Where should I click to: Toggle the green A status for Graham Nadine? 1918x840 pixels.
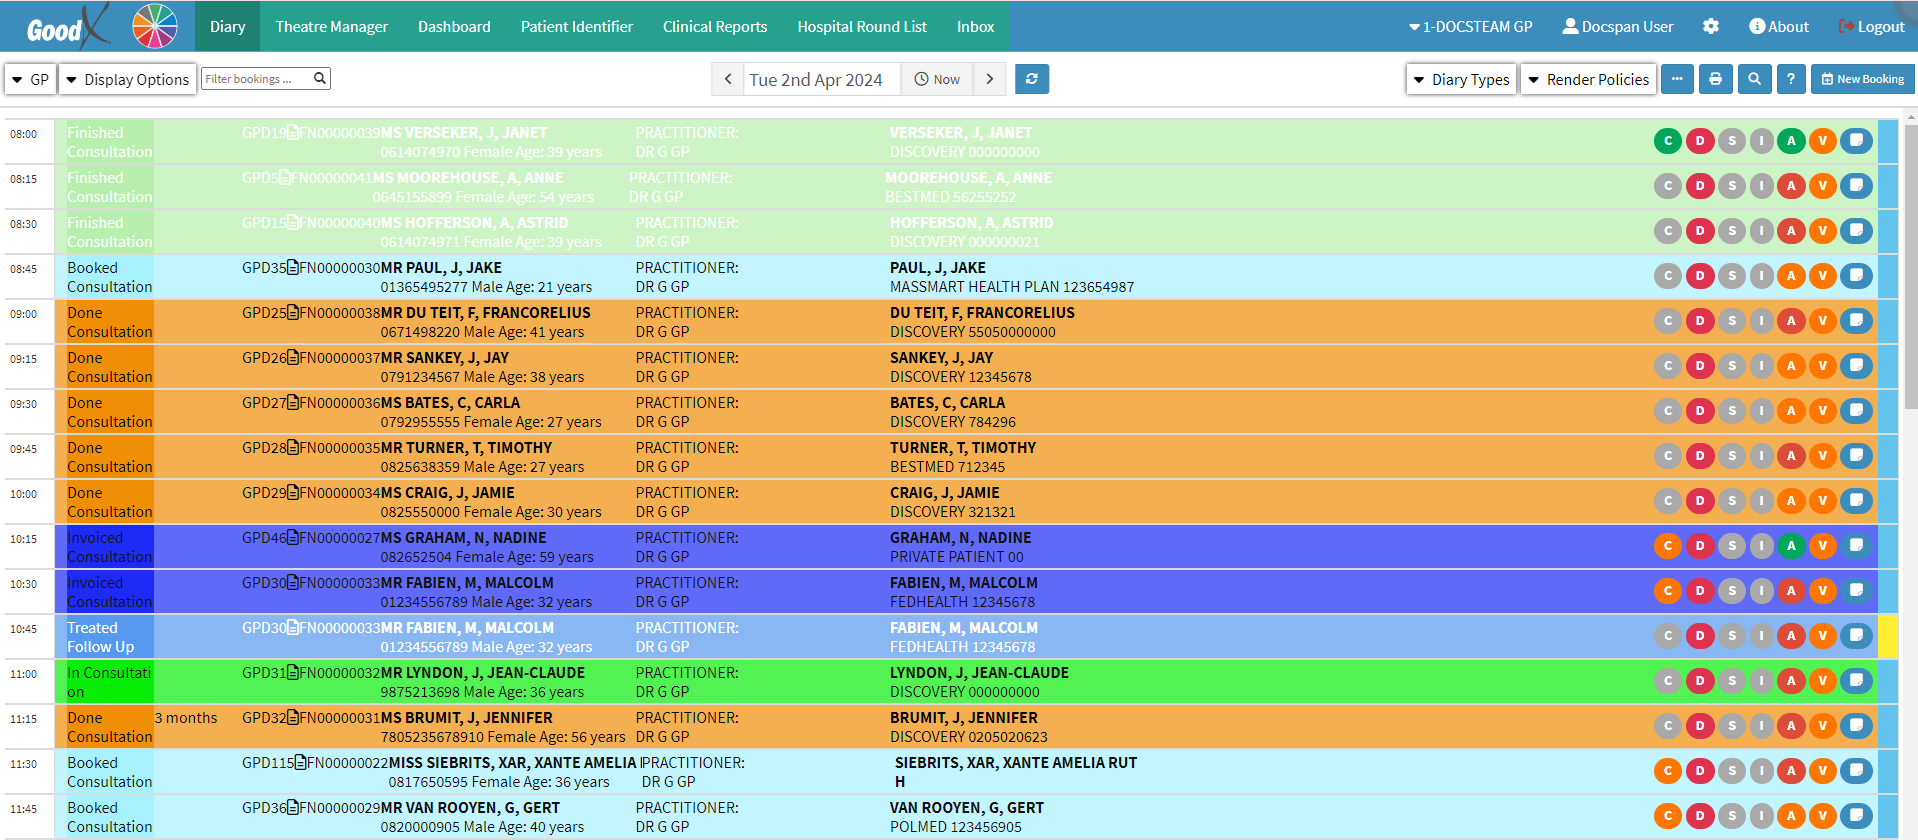coord(1791,546)
